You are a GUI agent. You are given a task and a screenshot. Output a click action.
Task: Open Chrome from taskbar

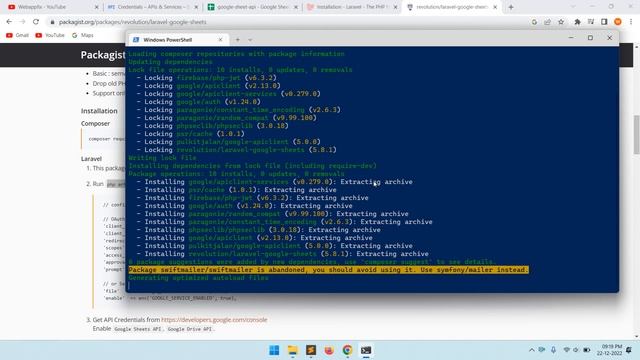tap(347, 350)
